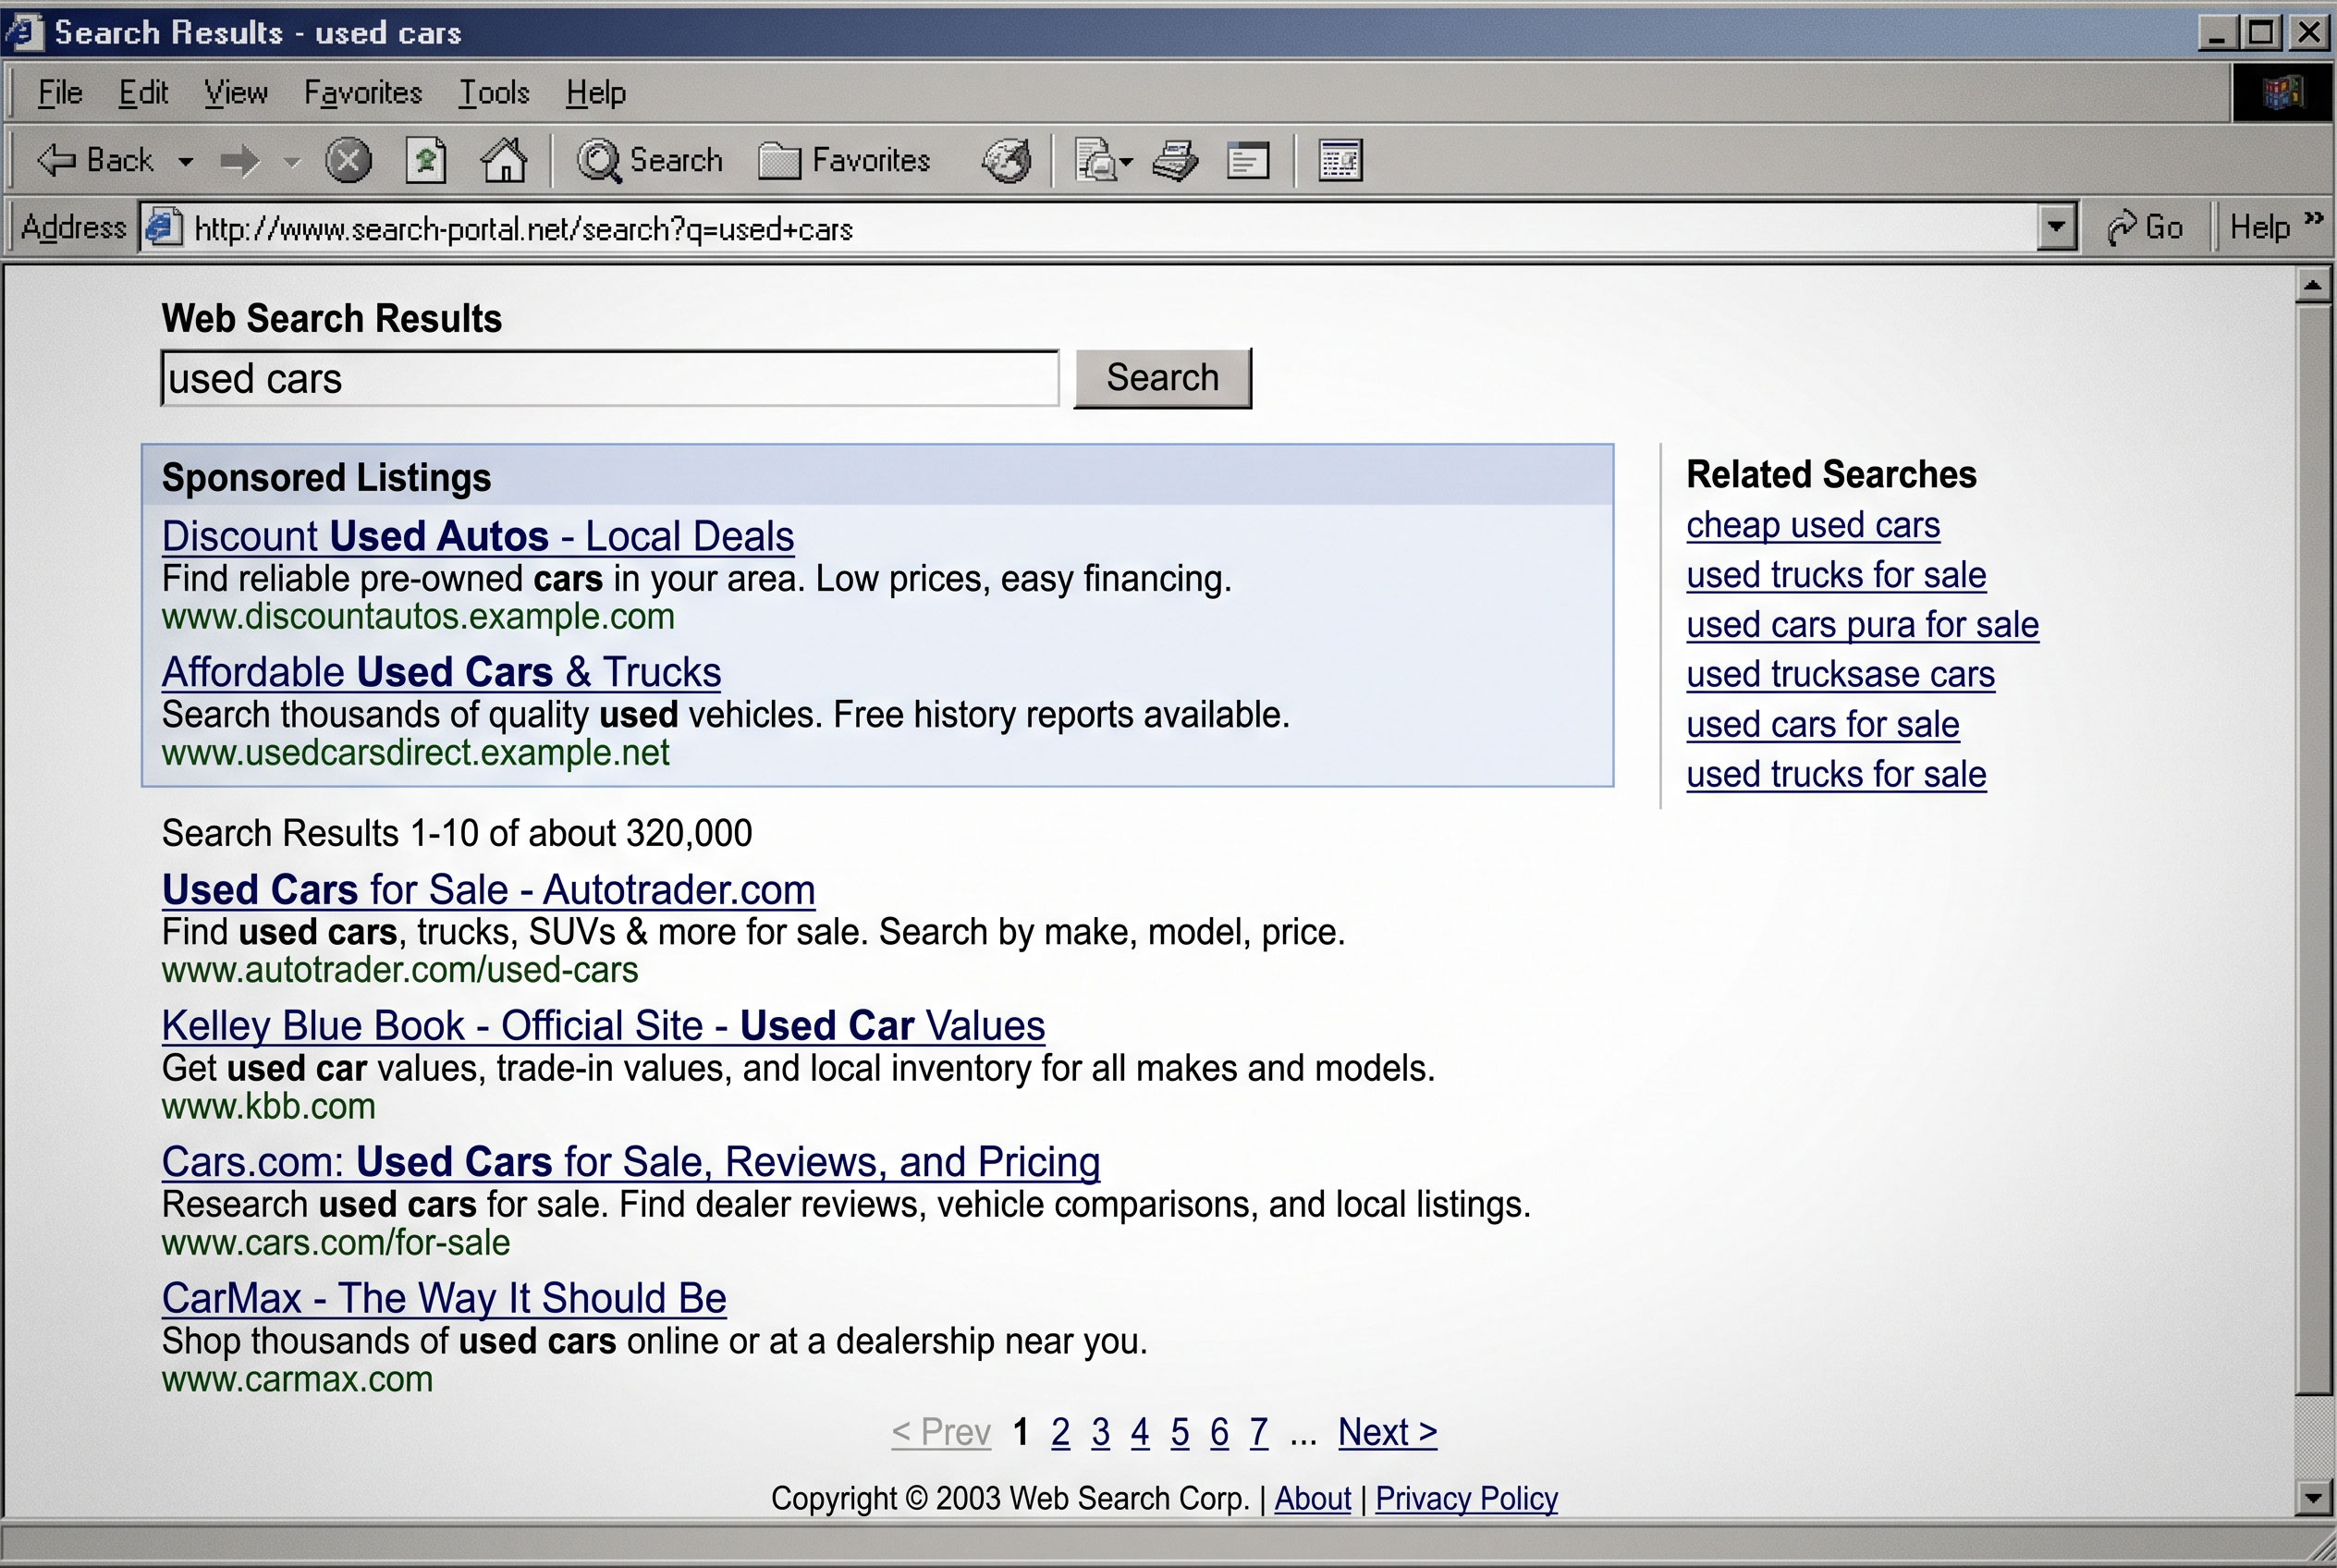Open the File menu
The height and width of the screenshot is (1568, 2337).
(60, 93)
